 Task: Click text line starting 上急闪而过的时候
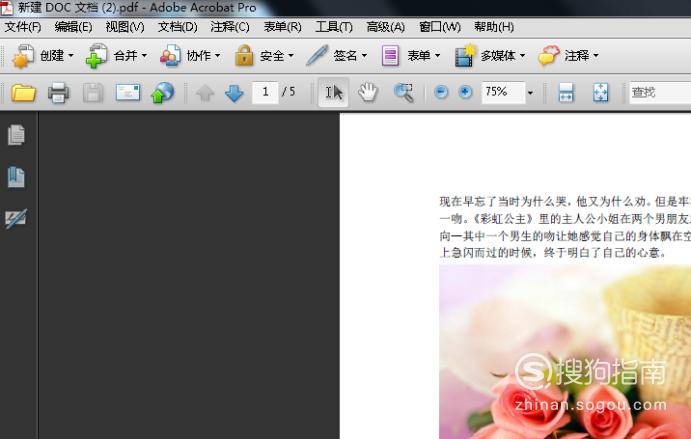[x=552, y=253]
